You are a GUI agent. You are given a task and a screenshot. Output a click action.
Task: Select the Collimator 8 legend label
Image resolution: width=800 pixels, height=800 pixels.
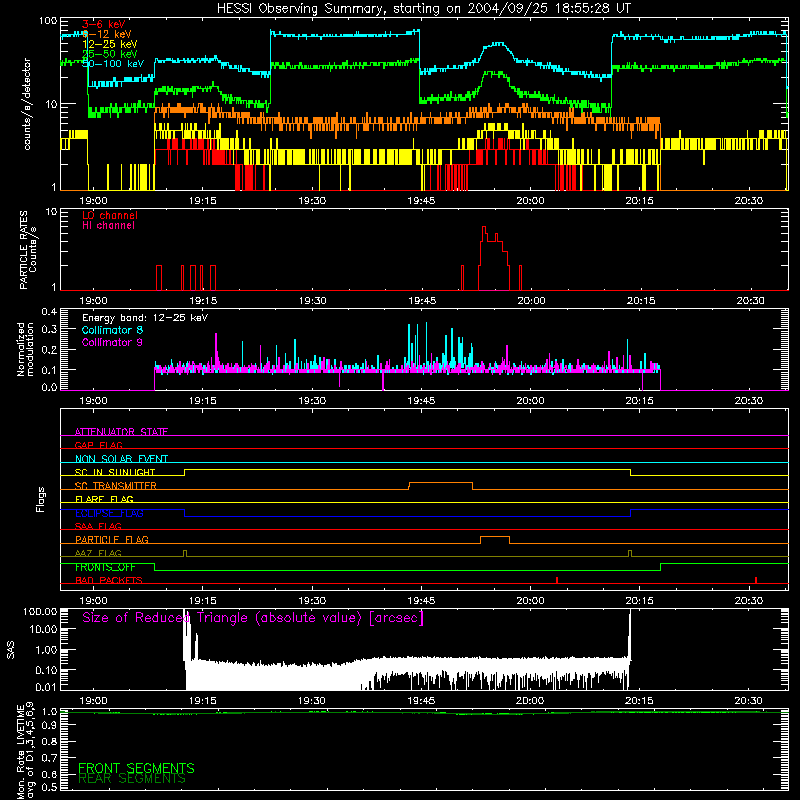(112, 330)
